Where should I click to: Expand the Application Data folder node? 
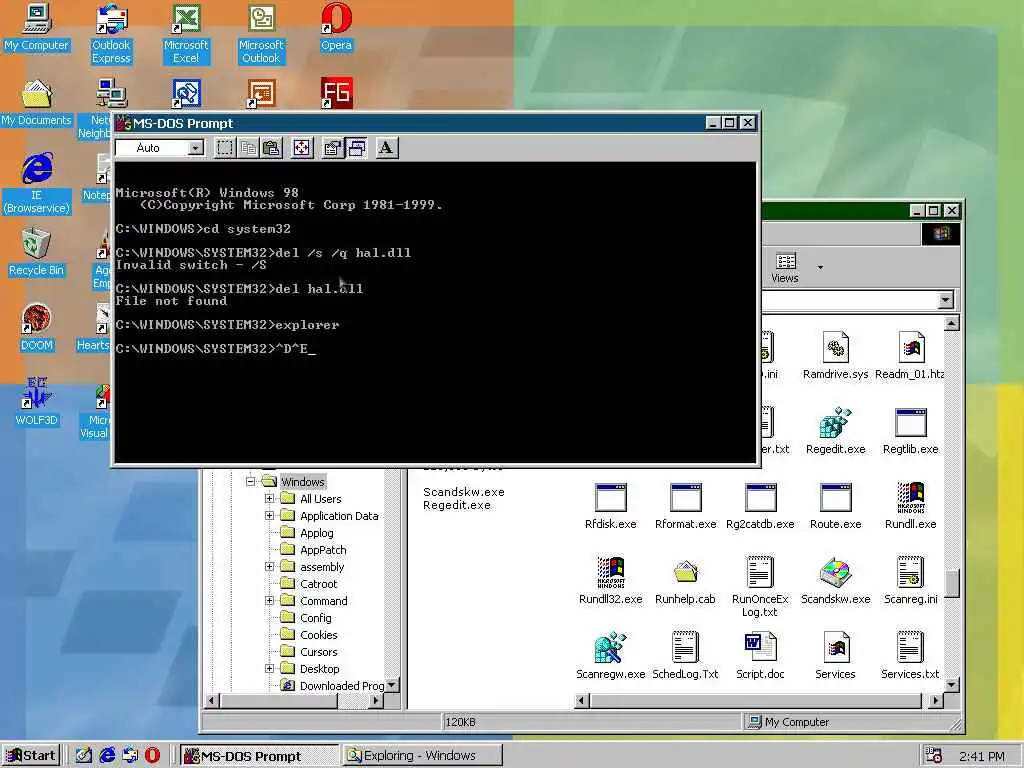(x=269, y=515)
